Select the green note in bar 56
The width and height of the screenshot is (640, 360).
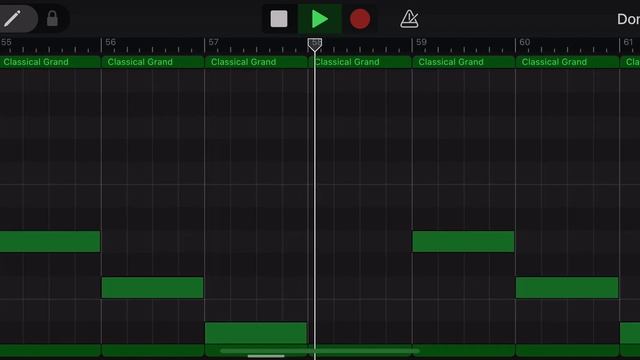click(x=152, y=287)
